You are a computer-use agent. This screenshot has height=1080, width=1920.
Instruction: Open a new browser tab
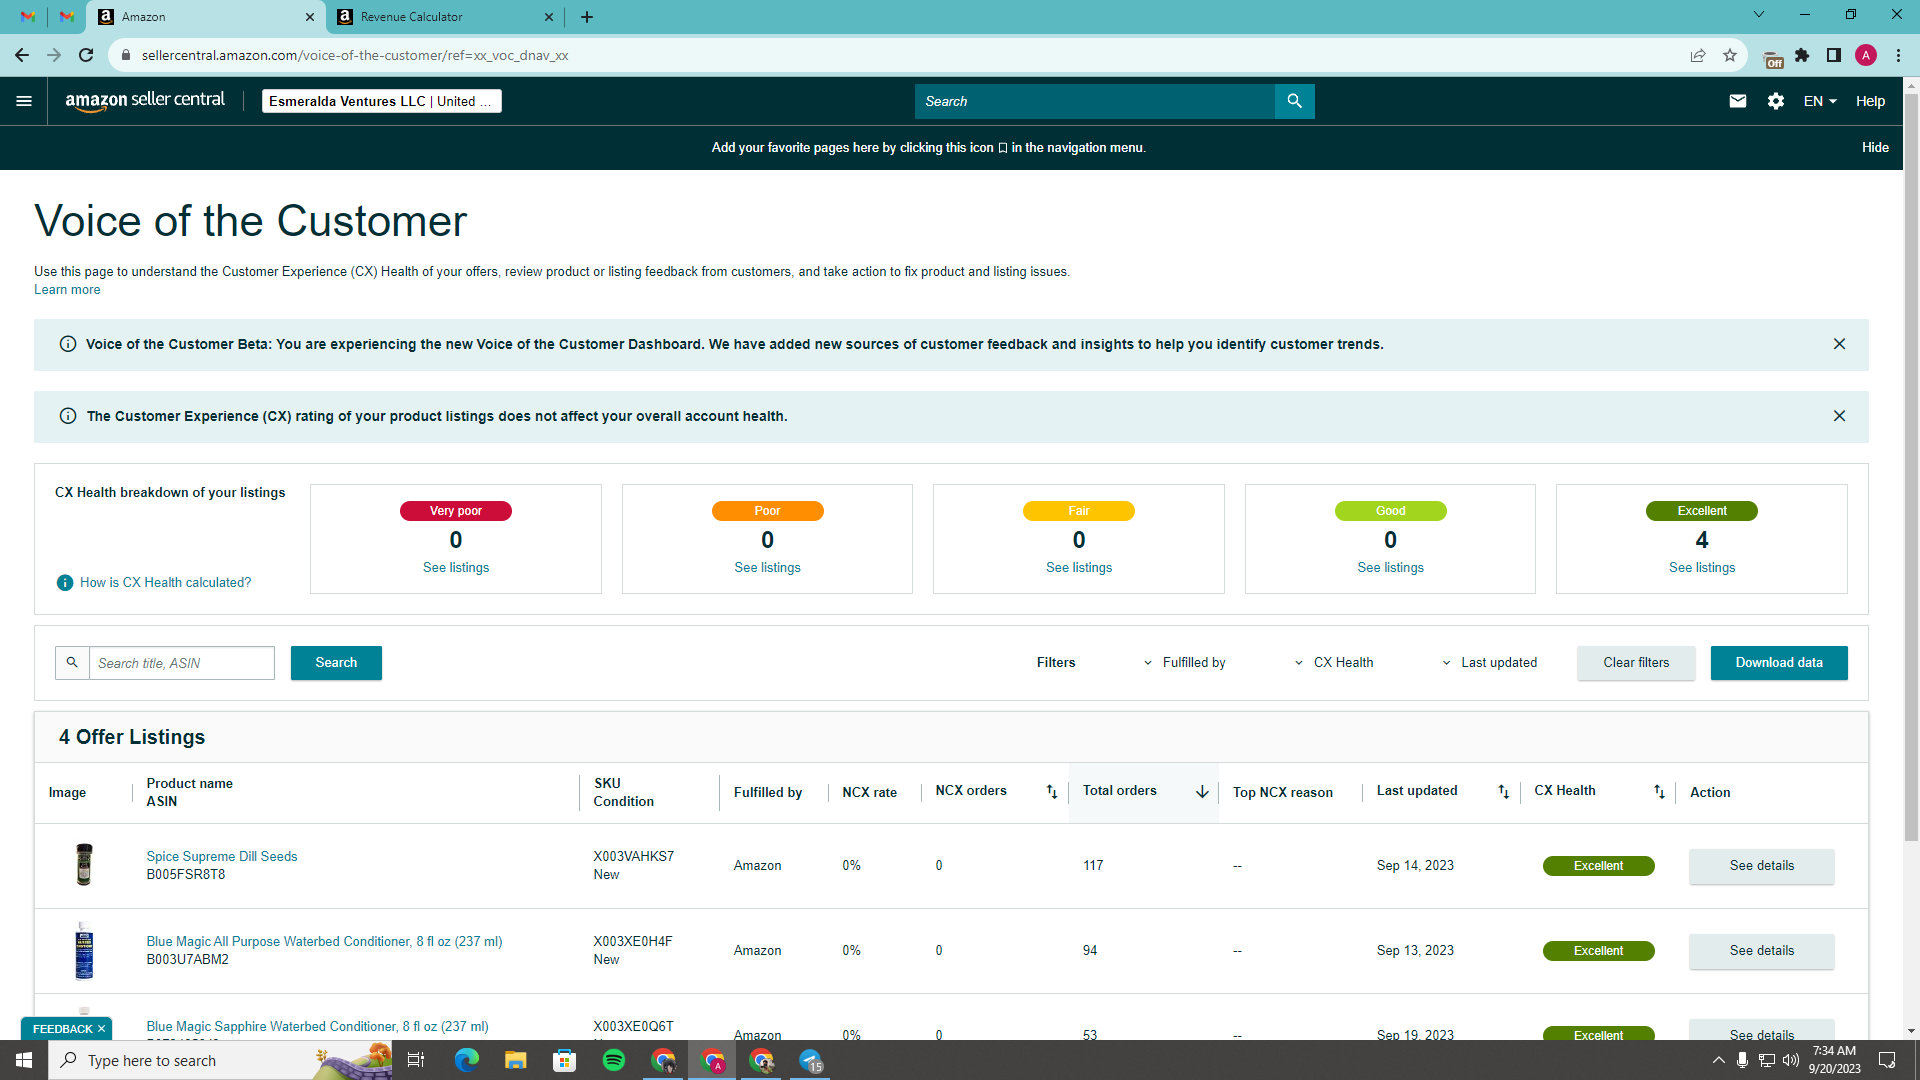tap(587, 17)
